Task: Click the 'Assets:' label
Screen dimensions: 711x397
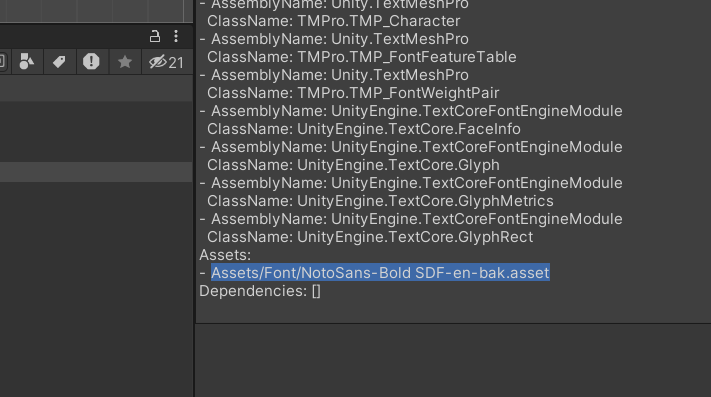Action: click(225, 255)
